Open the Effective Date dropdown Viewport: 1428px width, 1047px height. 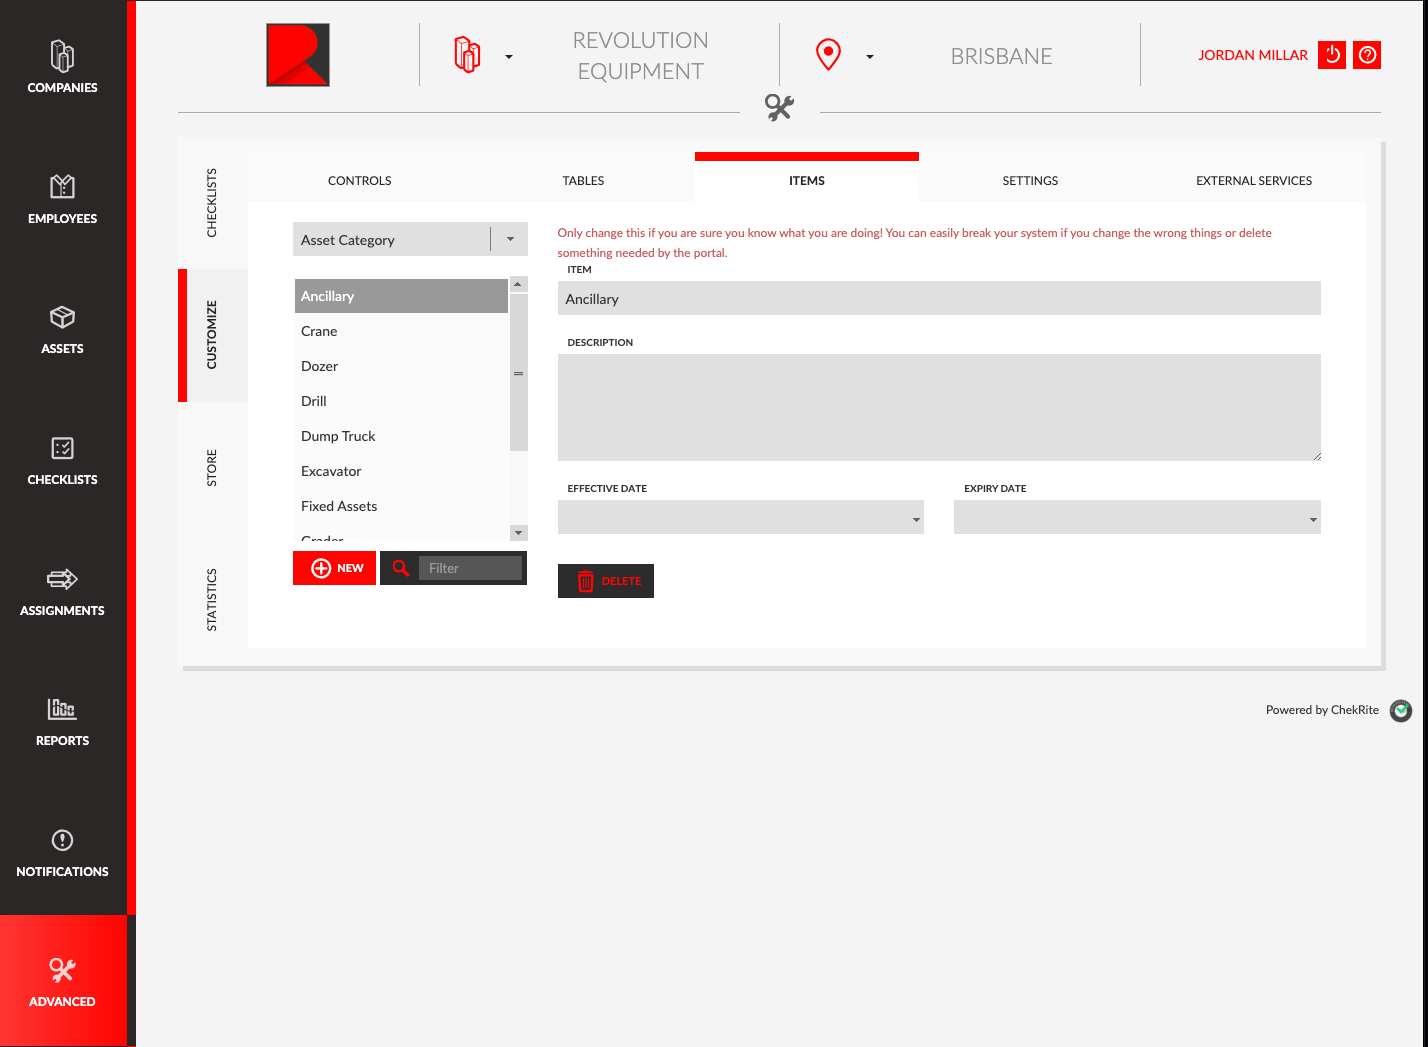click(741, 517)
